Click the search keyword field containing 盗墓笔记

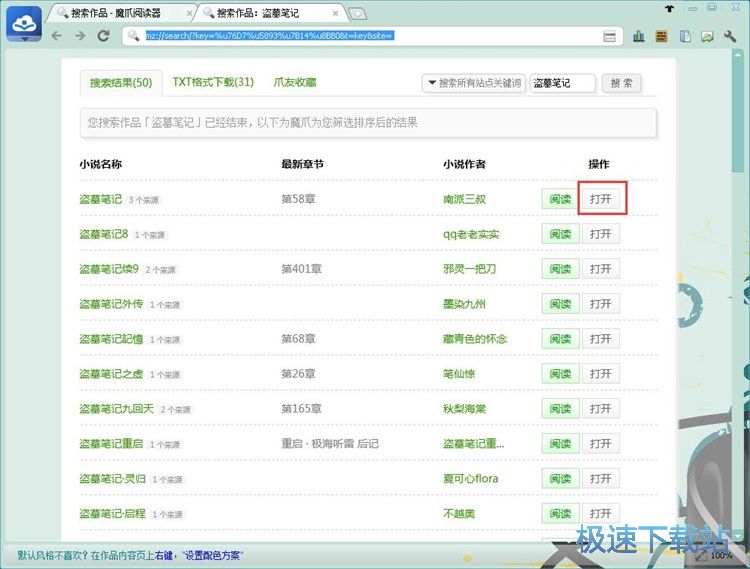561,83
